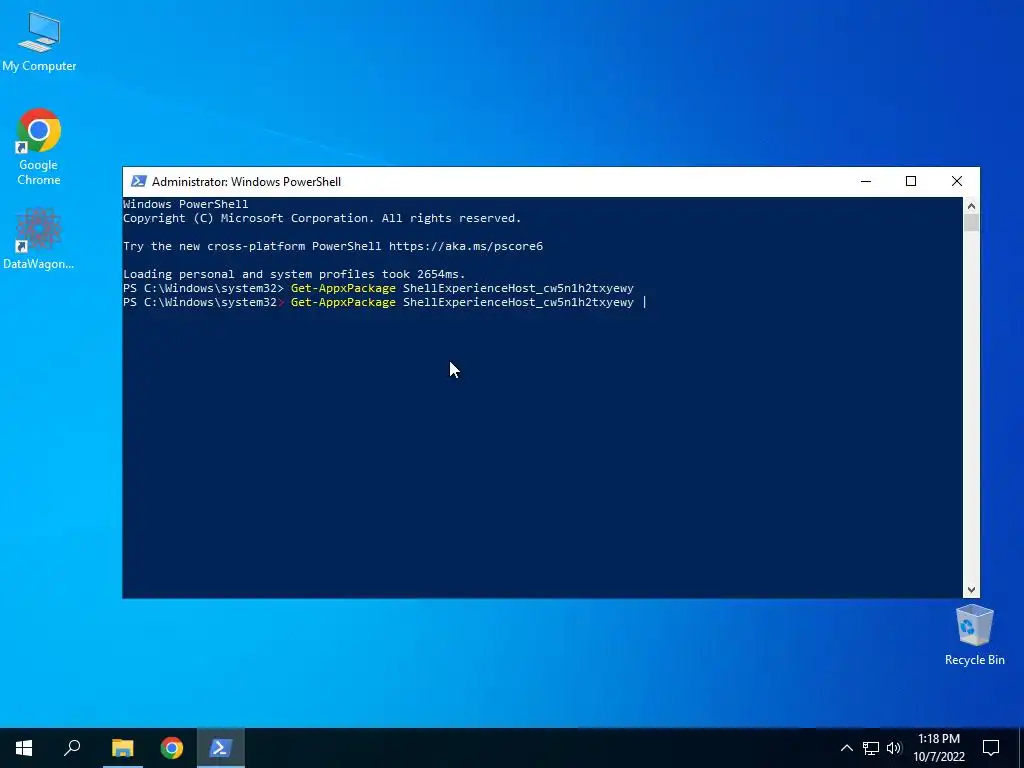Screen dimensions: 1024x768
Task: Open the volume speaker tray icon
Action: coord(894,748)
